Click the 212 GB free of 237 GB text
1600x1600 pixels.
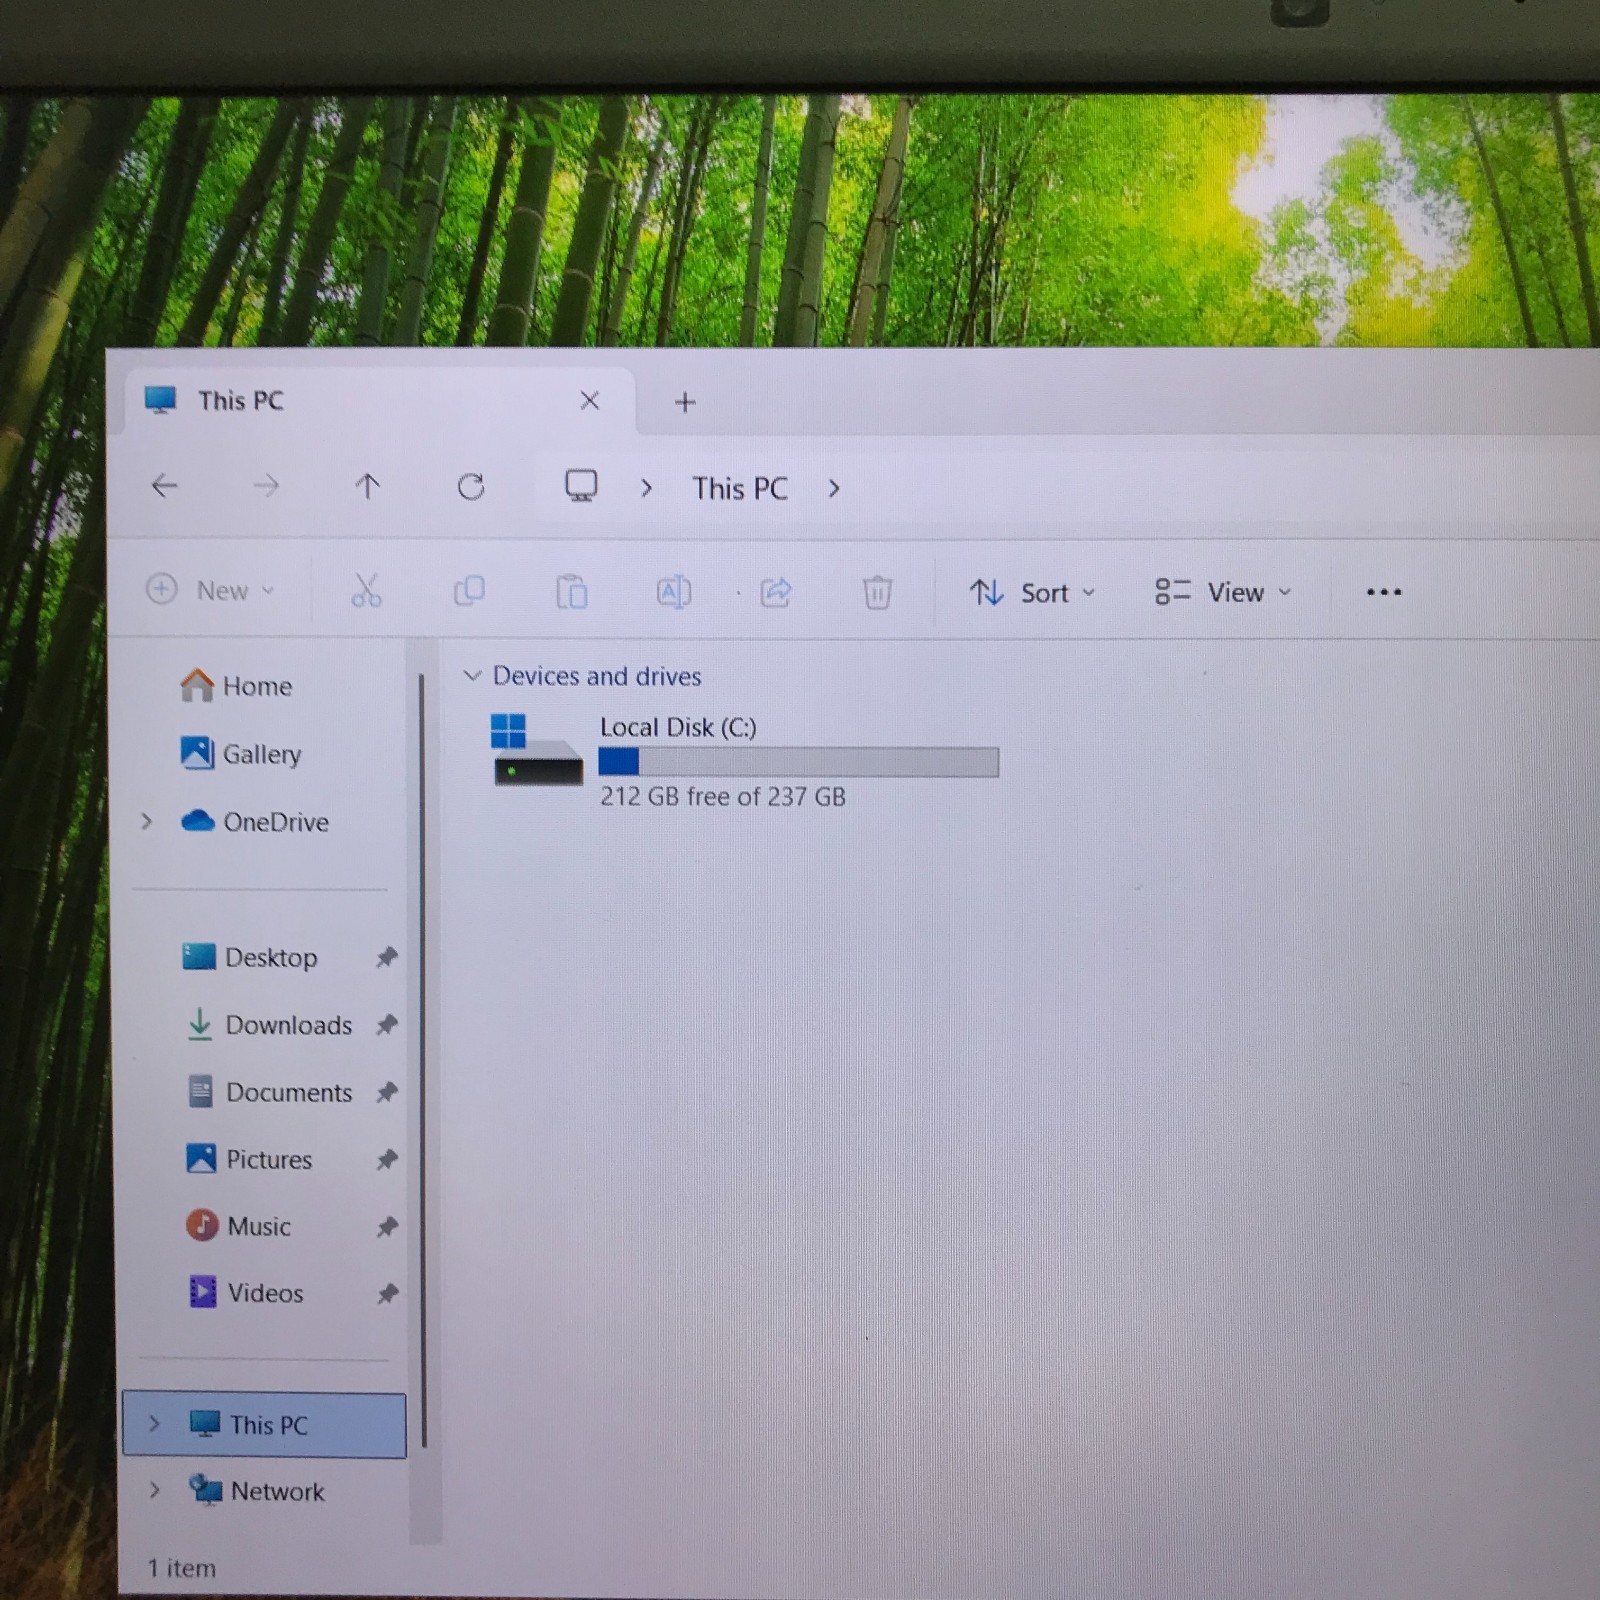(x=723, y=797)
